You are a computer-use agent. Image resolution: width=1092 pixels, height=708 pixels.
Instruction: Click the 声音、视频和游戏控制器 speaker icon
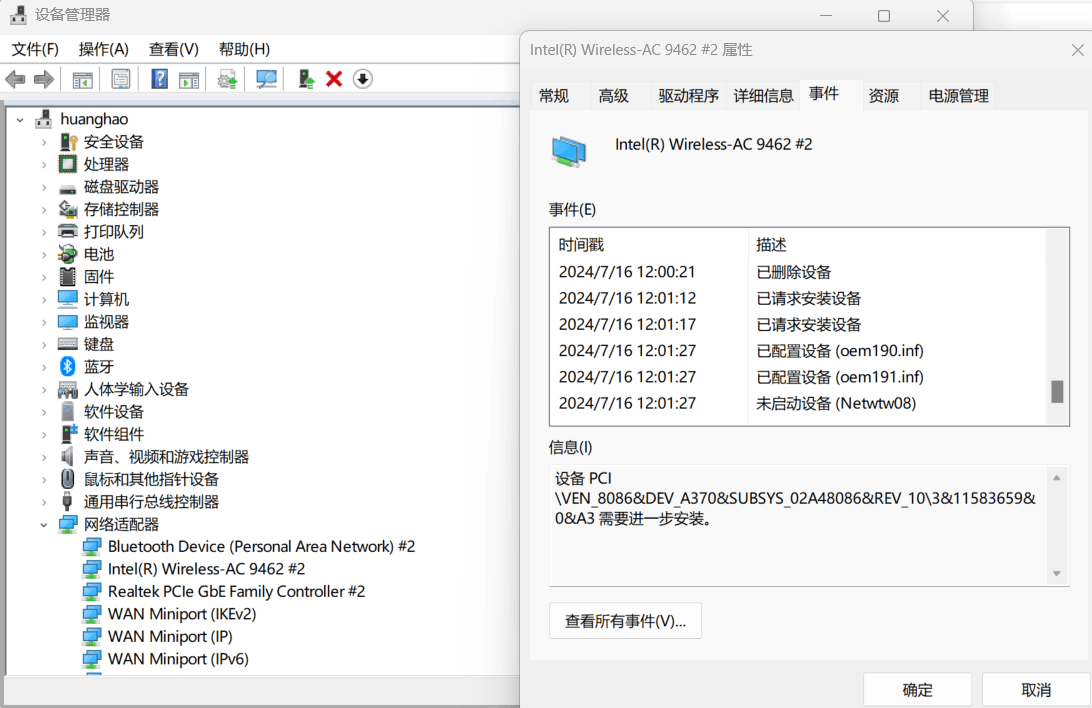coord(68,457)
